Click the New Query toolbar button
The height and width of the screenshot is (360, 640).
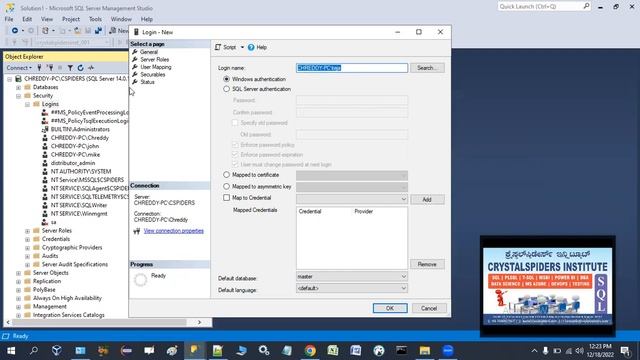point(118,31)
